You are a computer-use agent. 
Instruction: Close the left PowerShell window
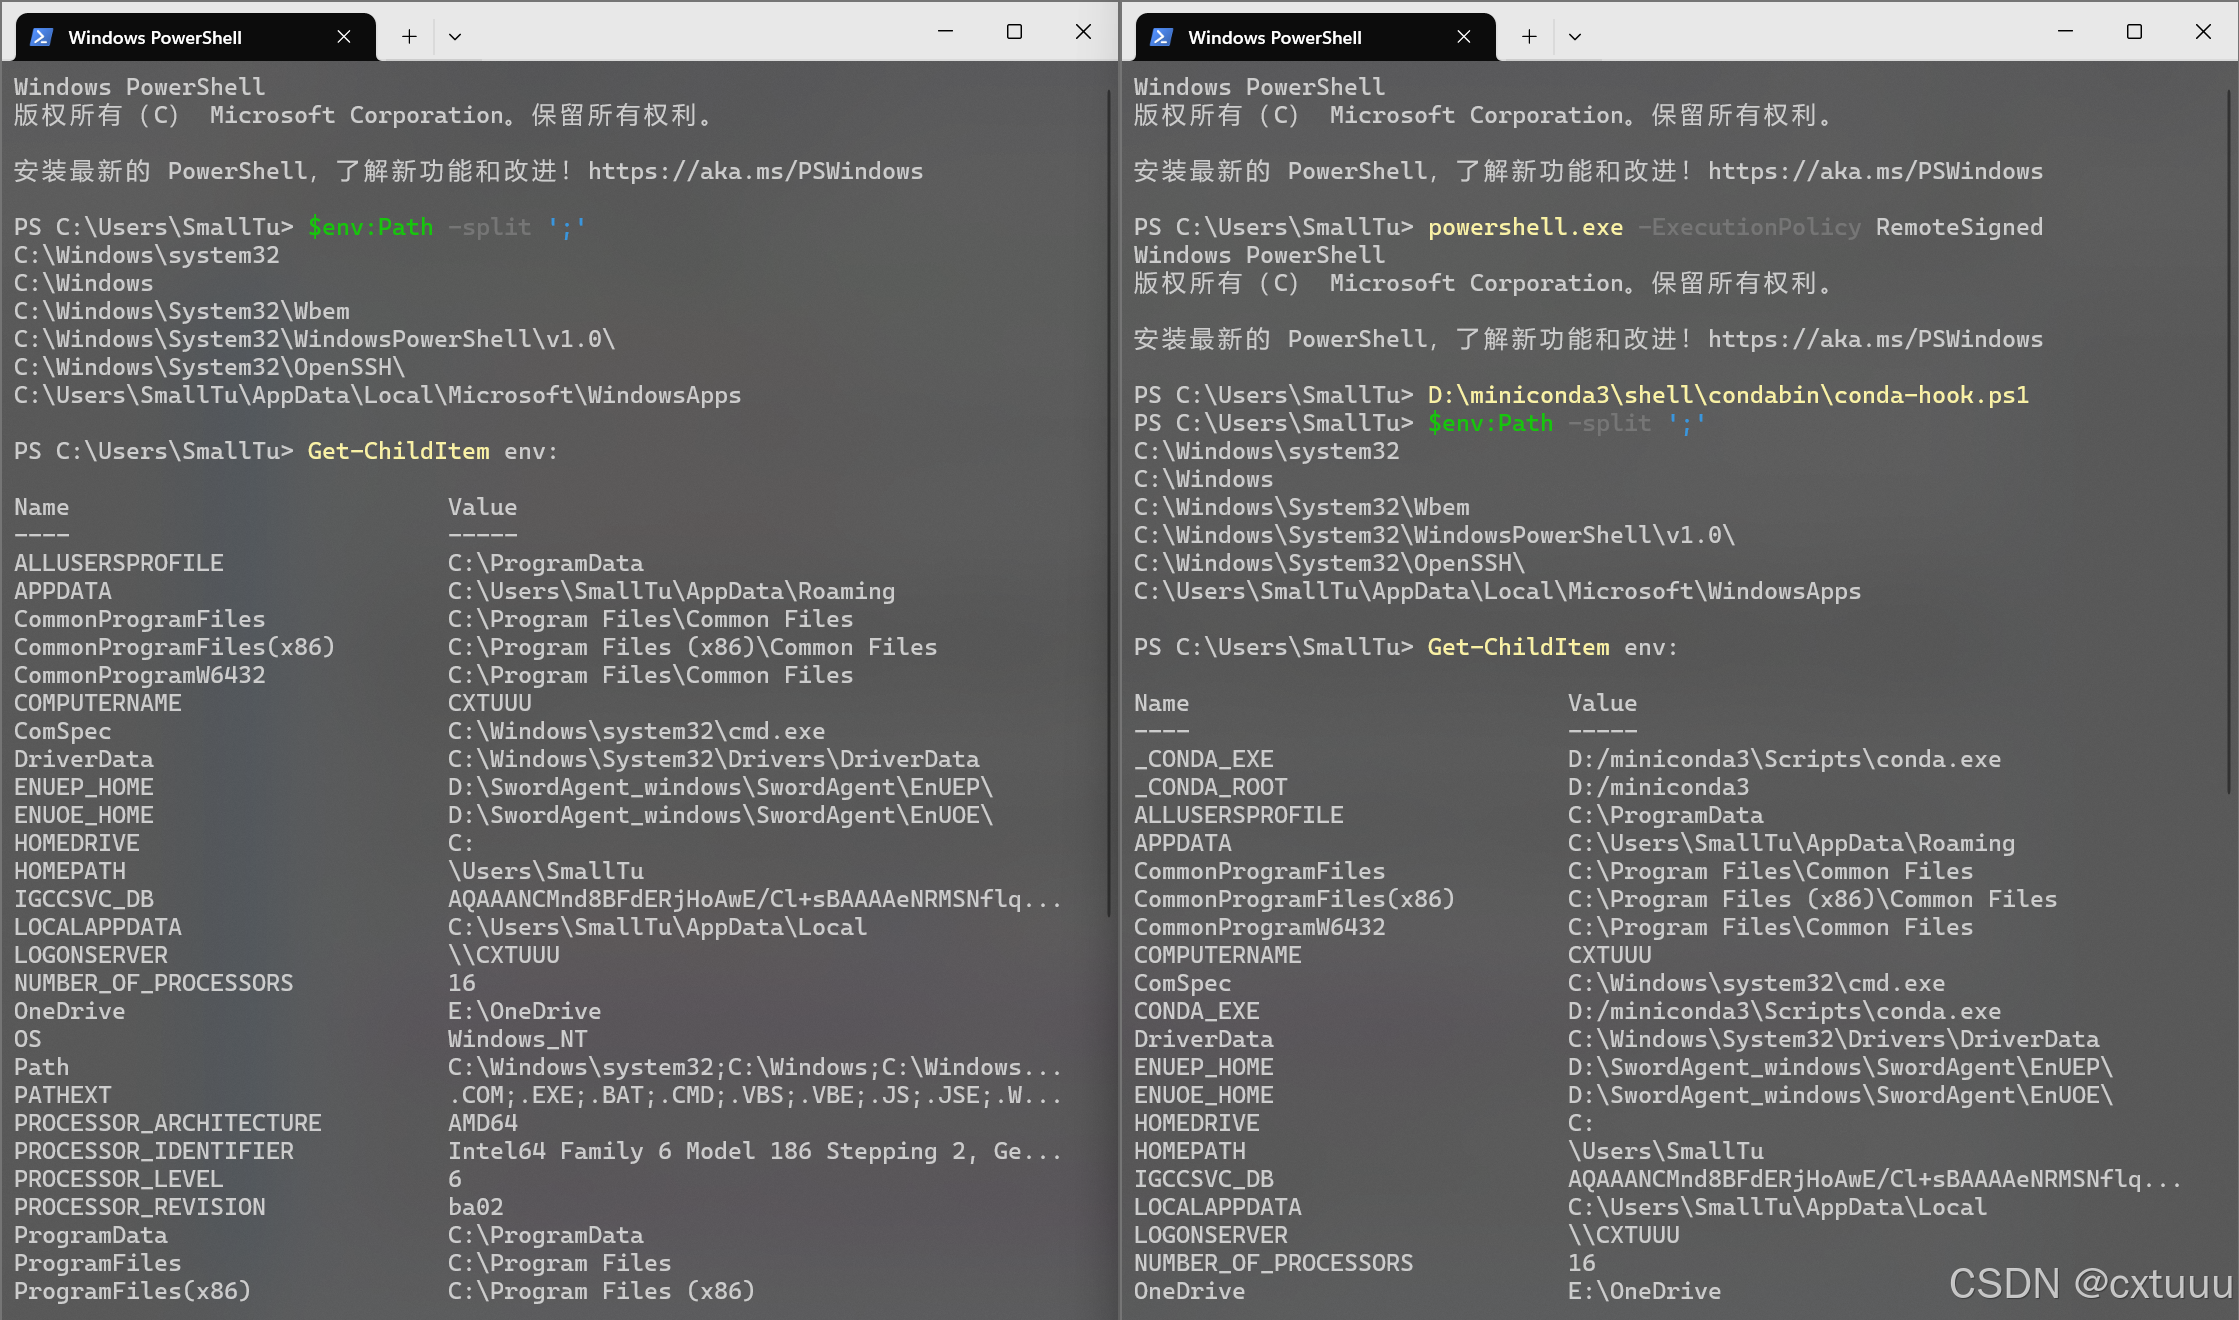pos(1083,32)
